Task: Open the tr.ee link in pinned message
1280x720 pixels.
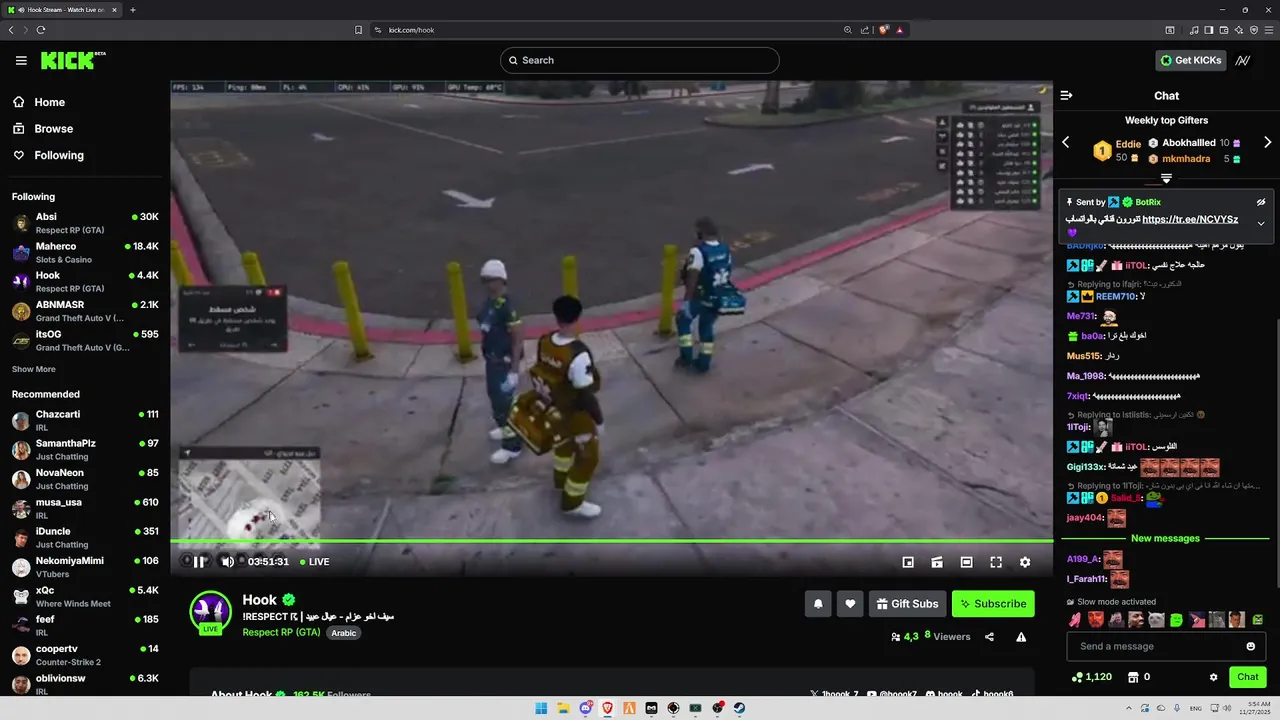Action: (1190, 219)
